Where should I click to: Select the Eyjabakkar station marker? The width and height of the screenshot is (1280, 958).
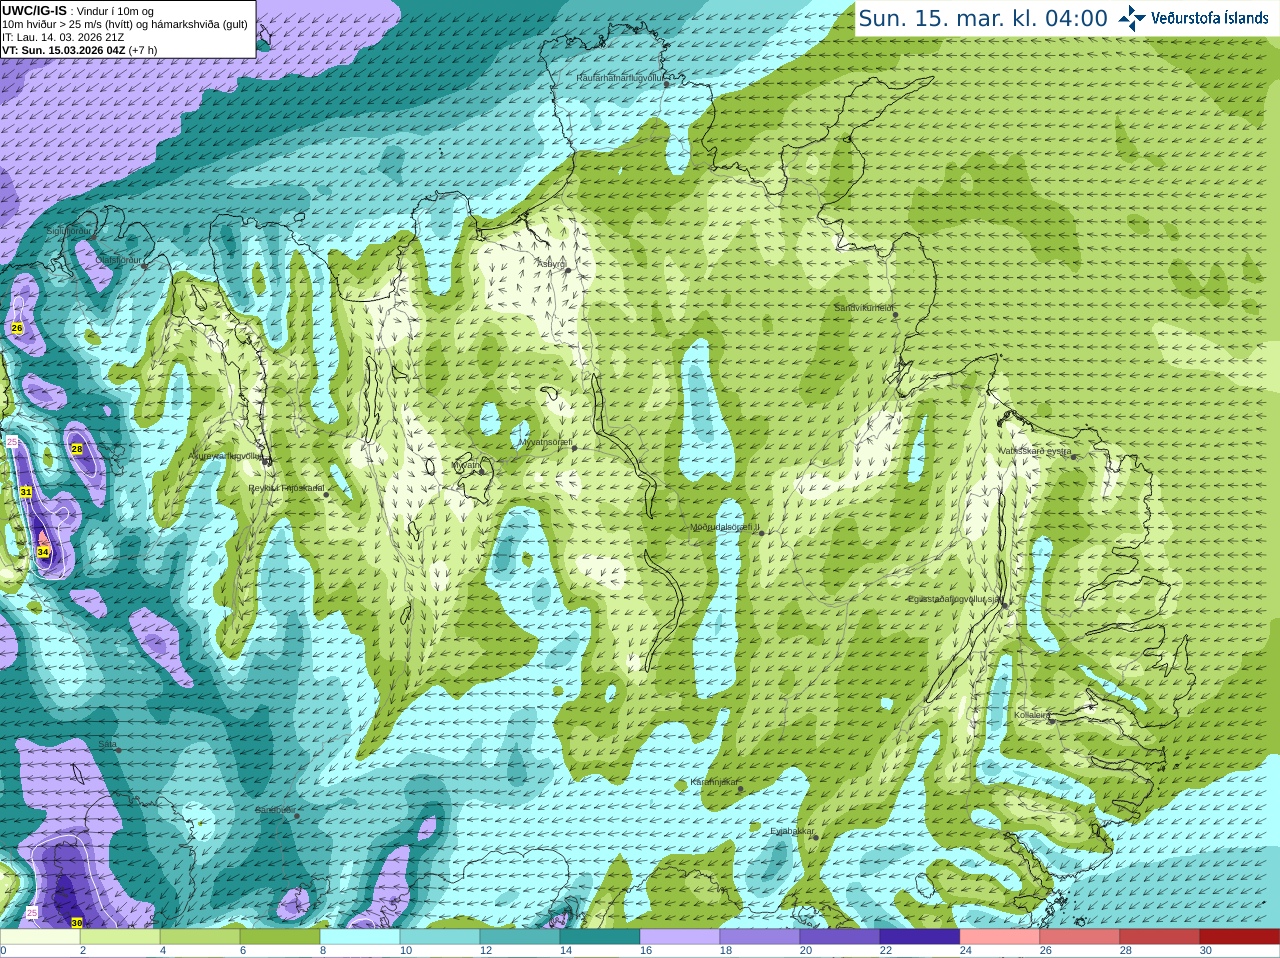[x=816, y=837]
